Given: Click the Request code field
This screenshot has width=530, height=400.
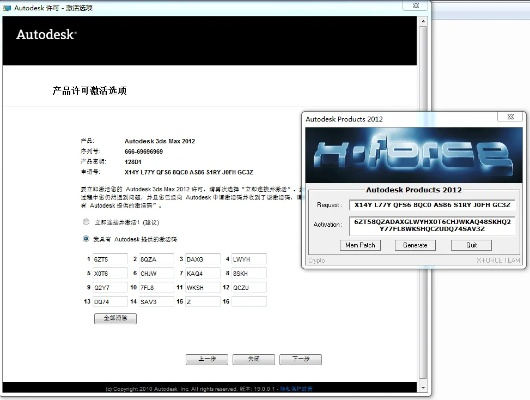Looking at the screenshot, I should 432,205.
